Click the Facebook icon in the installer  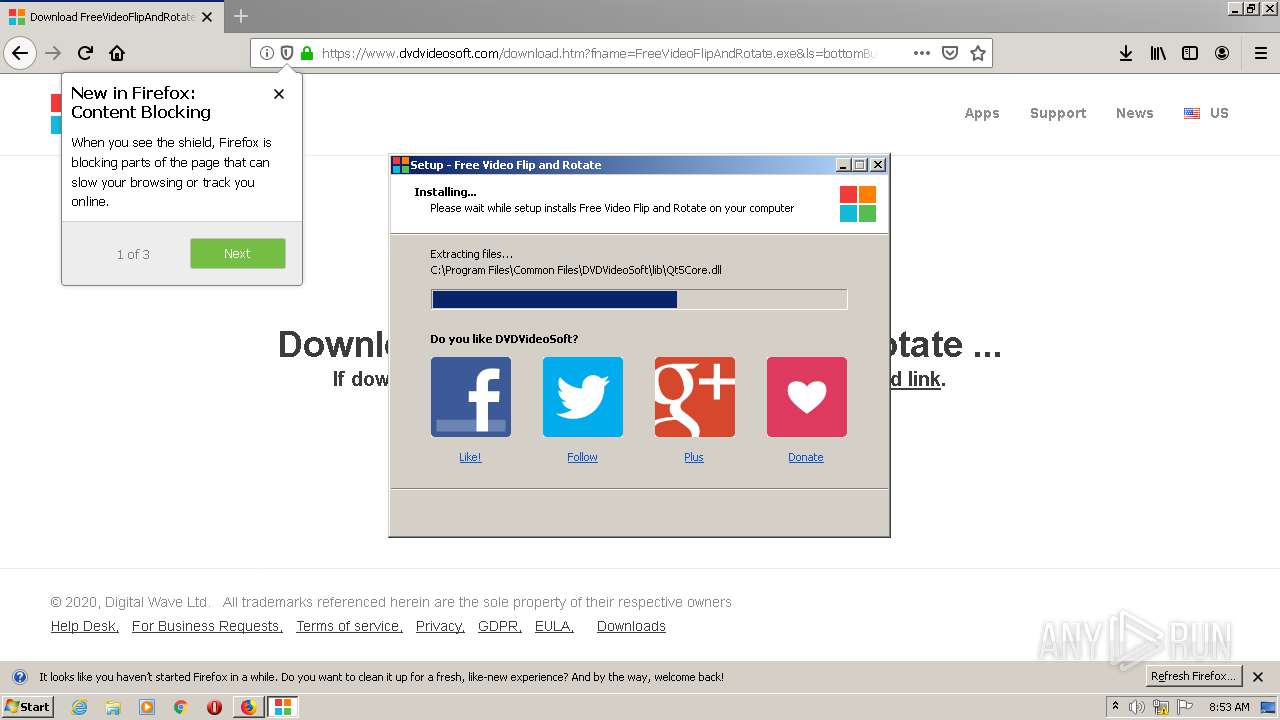(x=471, y=397)
